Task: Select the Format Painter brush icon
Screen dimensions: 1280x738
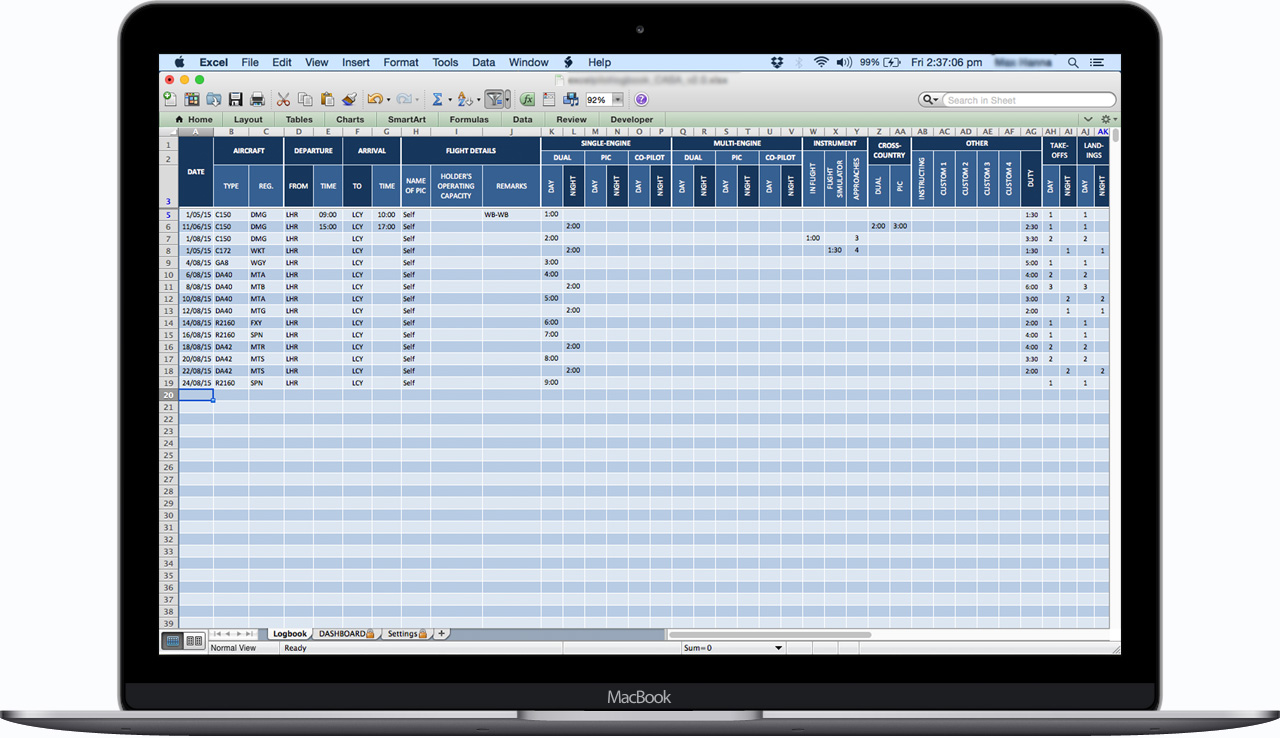Action: coord(349,99)
